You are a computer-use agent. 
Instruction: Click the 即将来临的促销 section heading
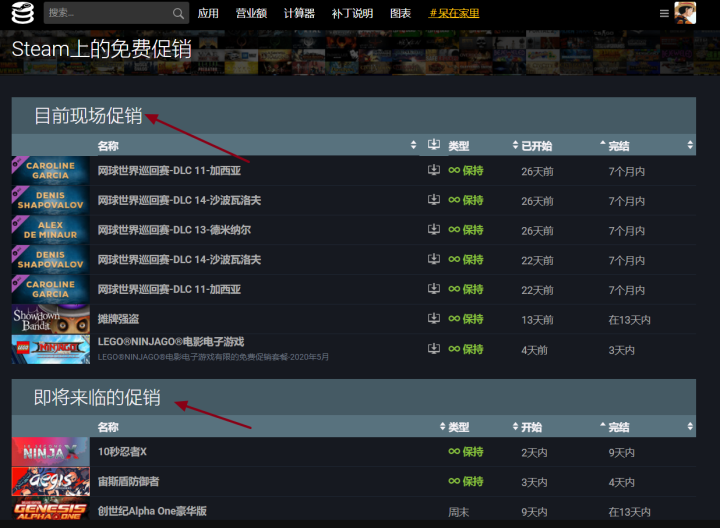click(x=97, y=397)
